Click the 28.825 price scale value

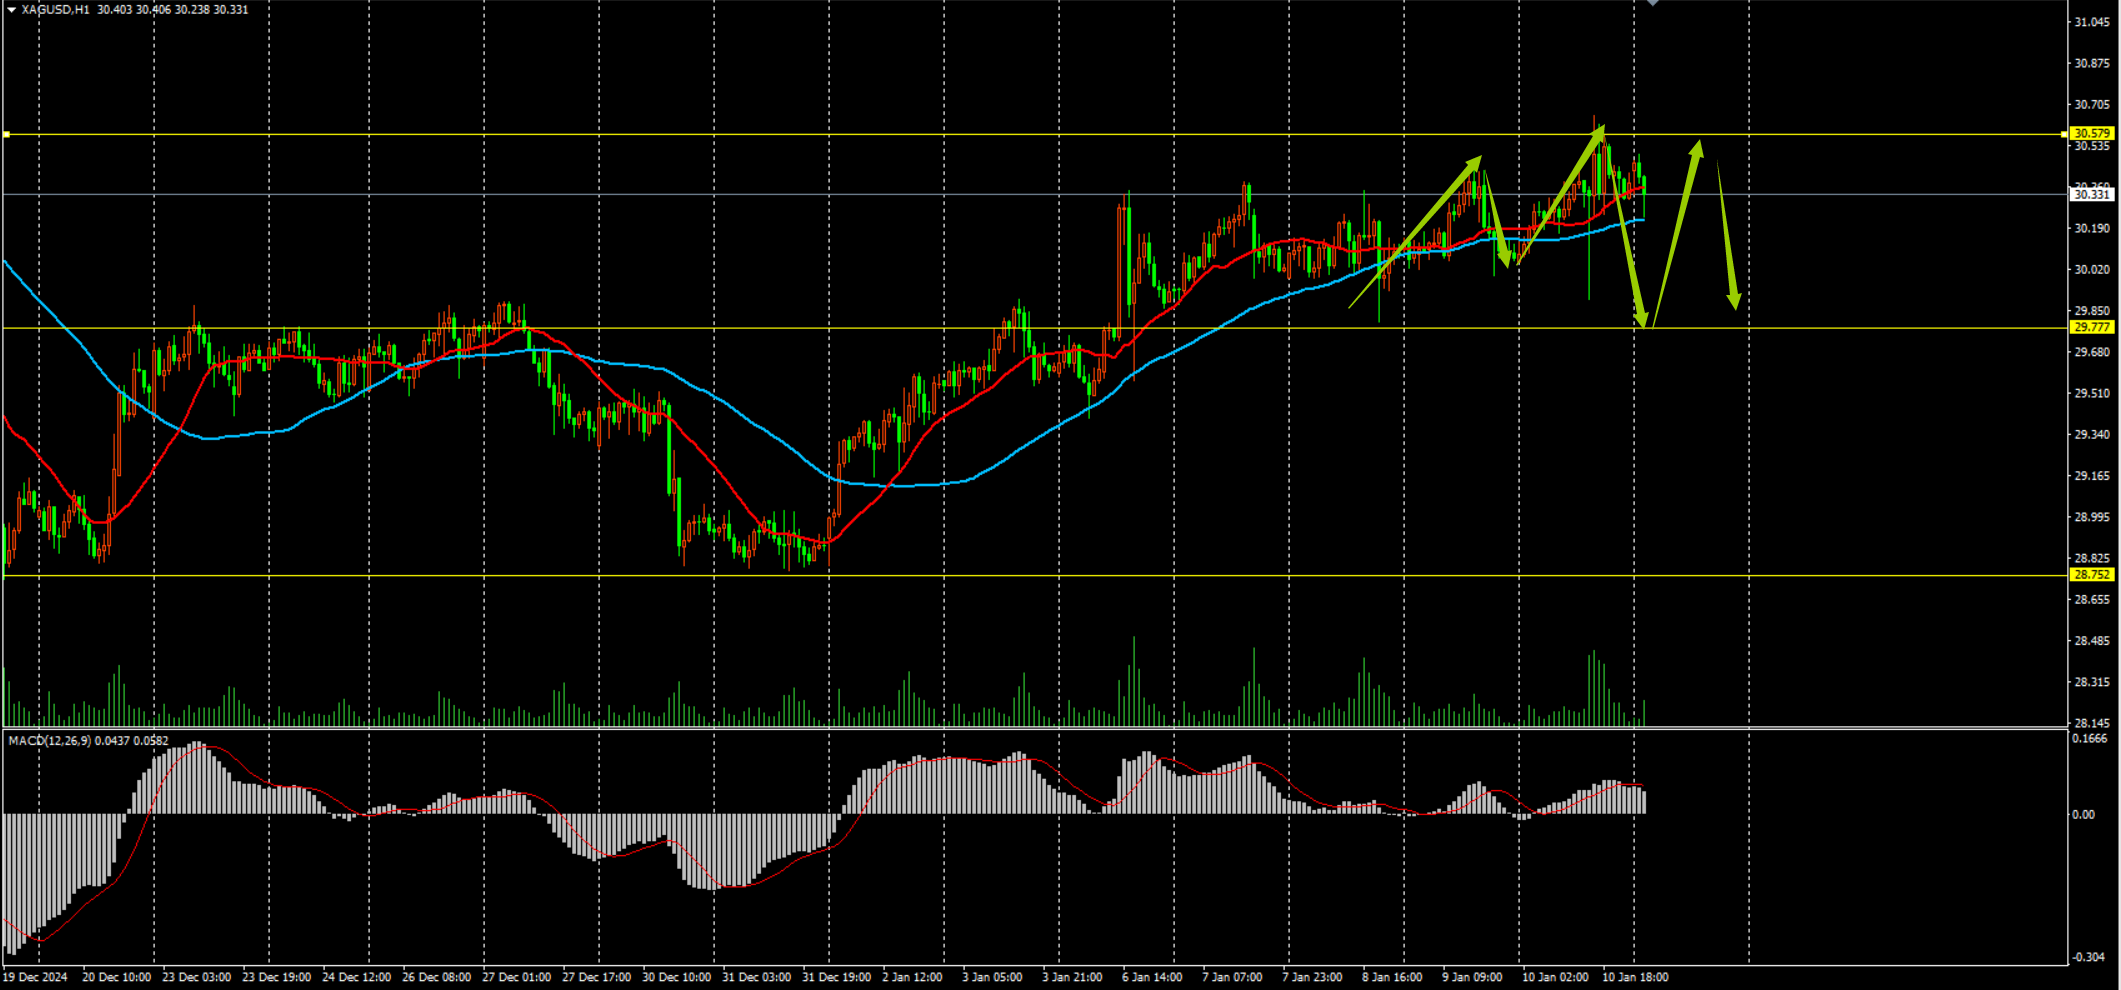click(2092, 558)
